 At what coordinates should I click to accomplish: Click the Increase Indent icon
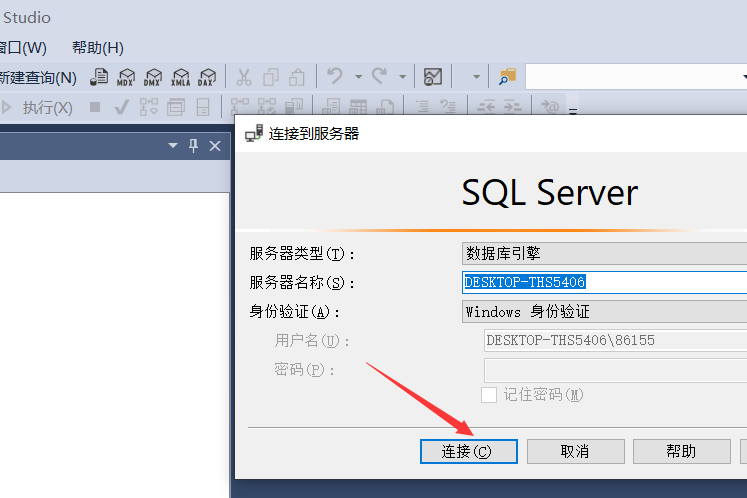tap(512, 107)
